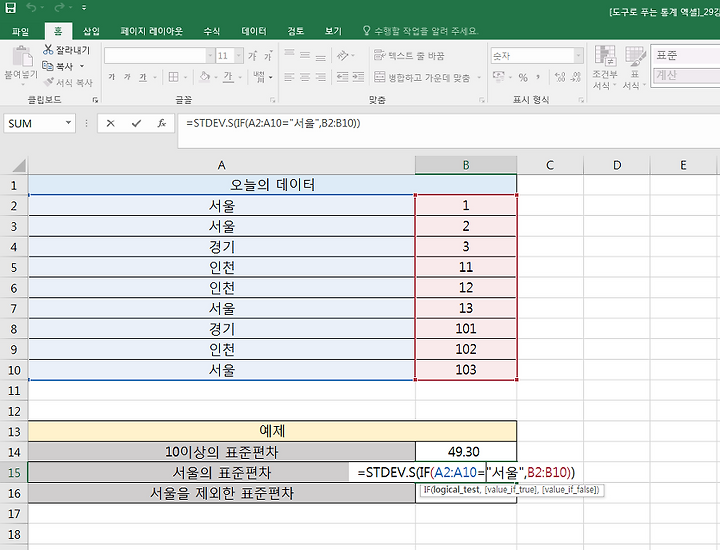Screen dimensions: 720x550
Task: Toggle underline formatting
Action: tap(143, 77)
